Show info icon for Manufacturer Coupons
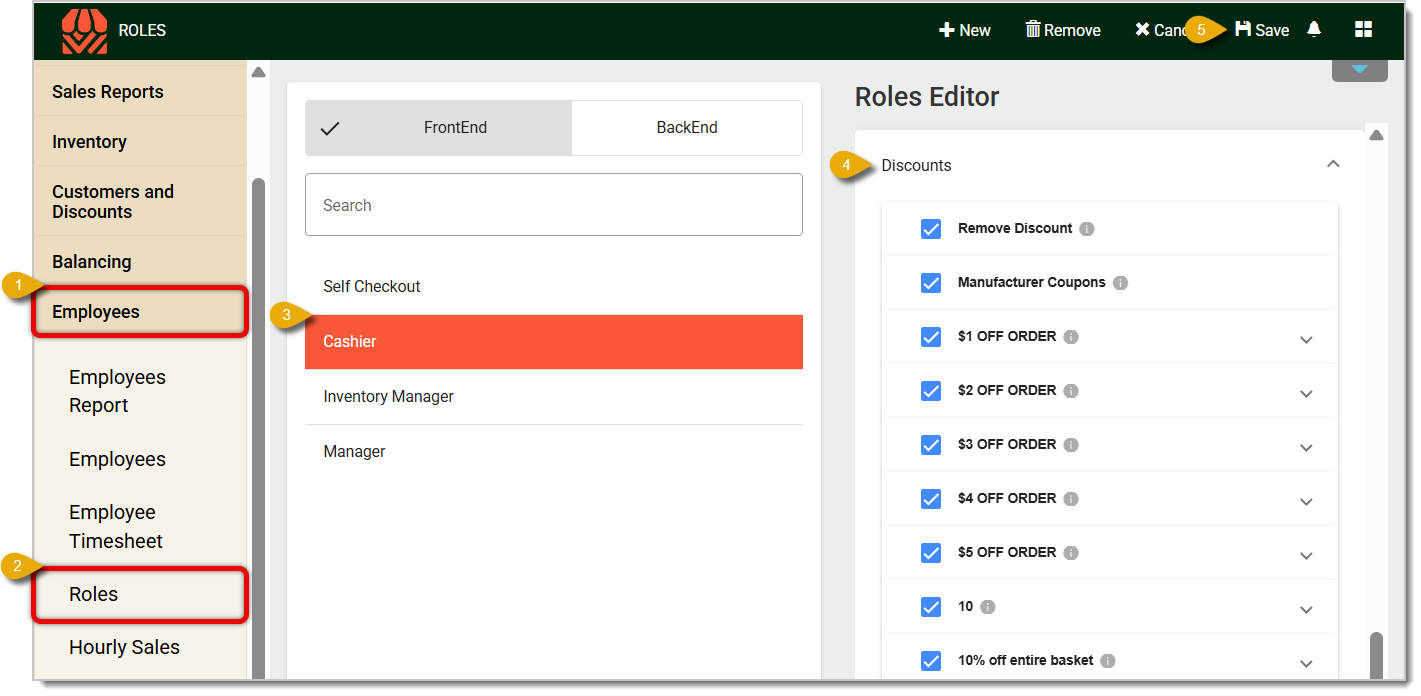This screenshot has height=696, width=1421. point(1120,283)
